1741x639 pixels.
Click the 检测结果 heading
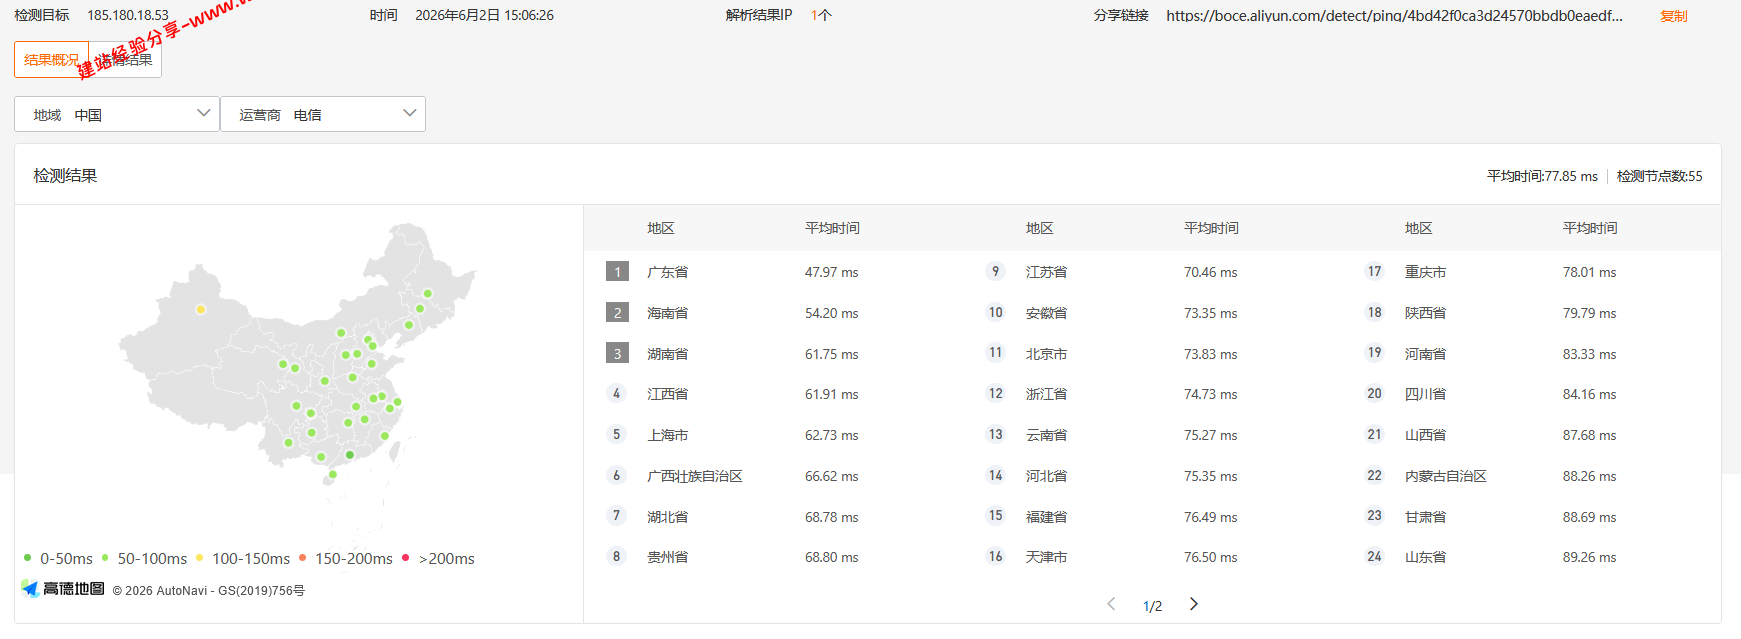[x=65, y=176]
